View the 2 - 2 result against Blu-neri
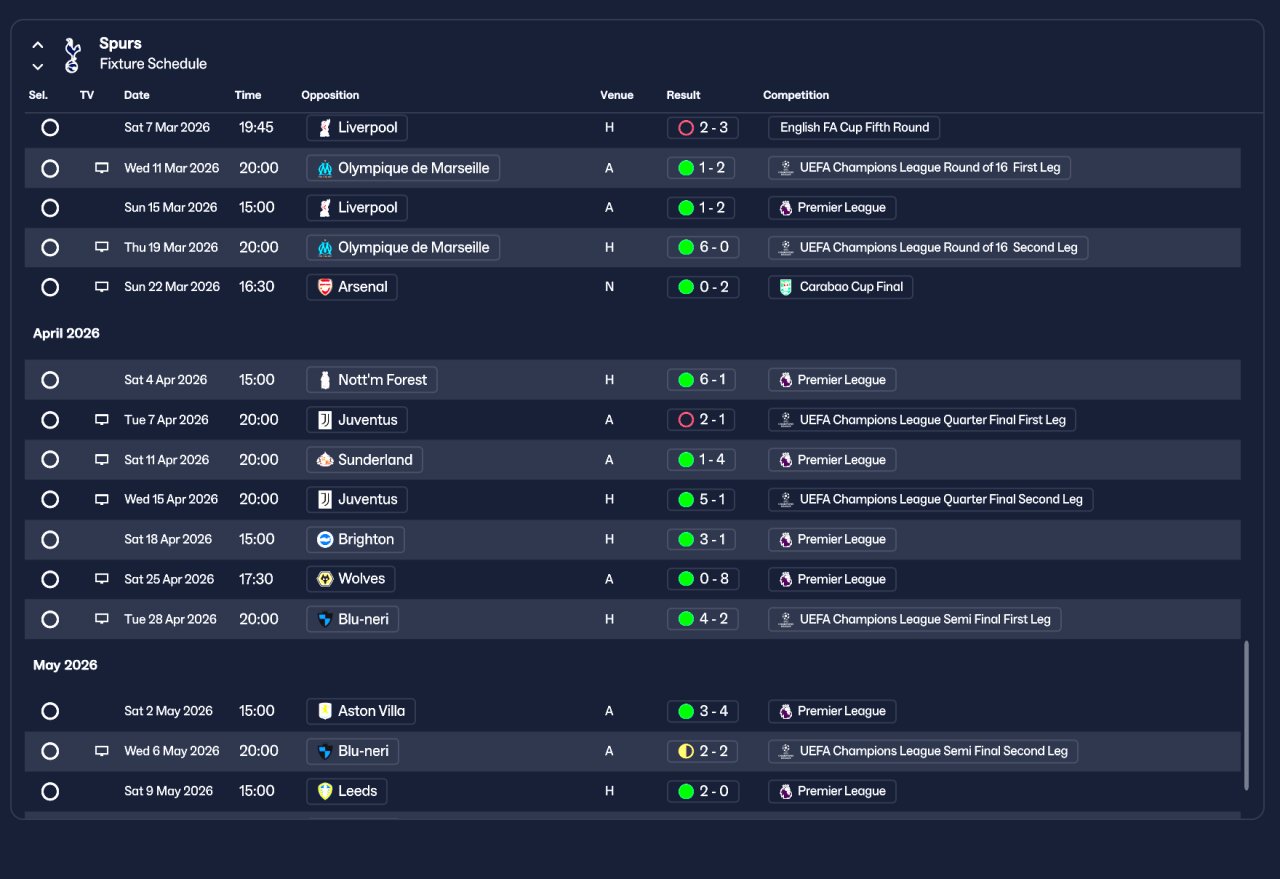1280x879 pixels. [x=703, y=751]
